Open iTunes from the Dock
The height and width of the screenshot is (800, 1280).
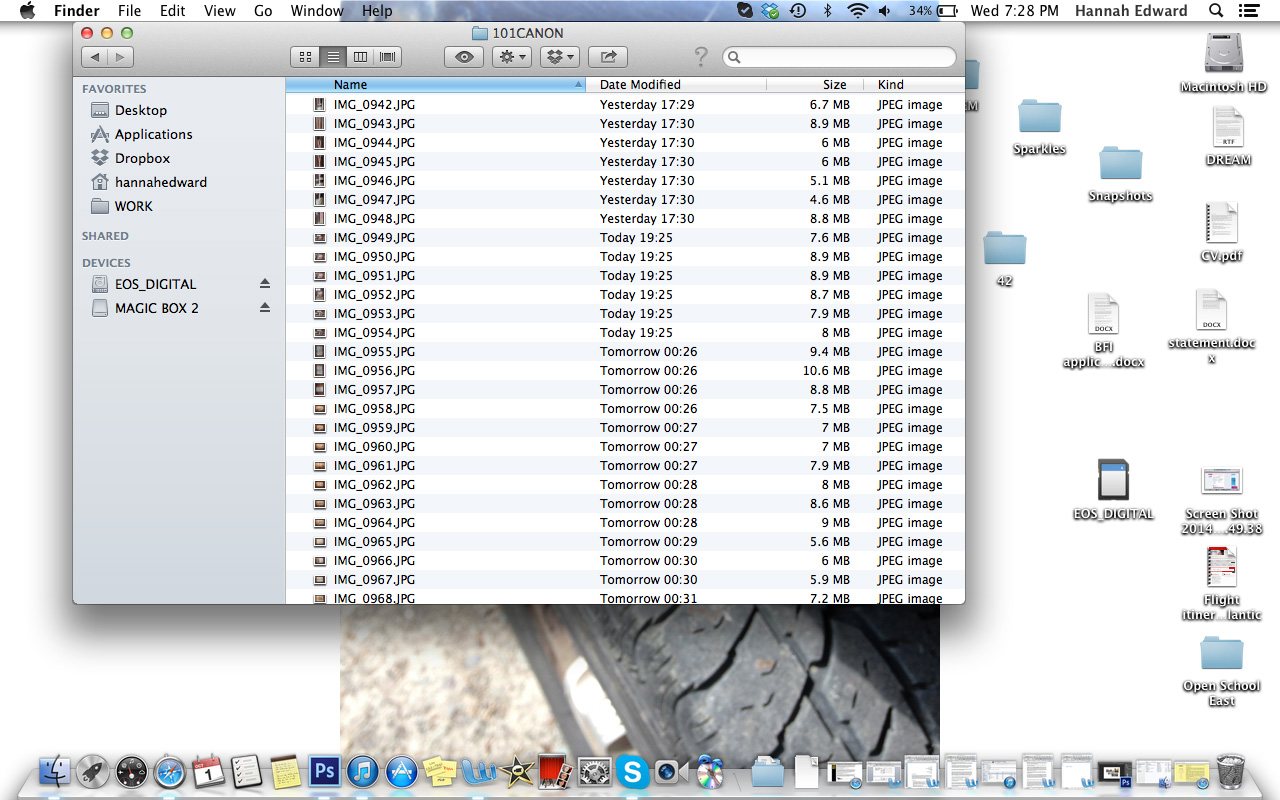pyautogui.click(x=363, y=771)
